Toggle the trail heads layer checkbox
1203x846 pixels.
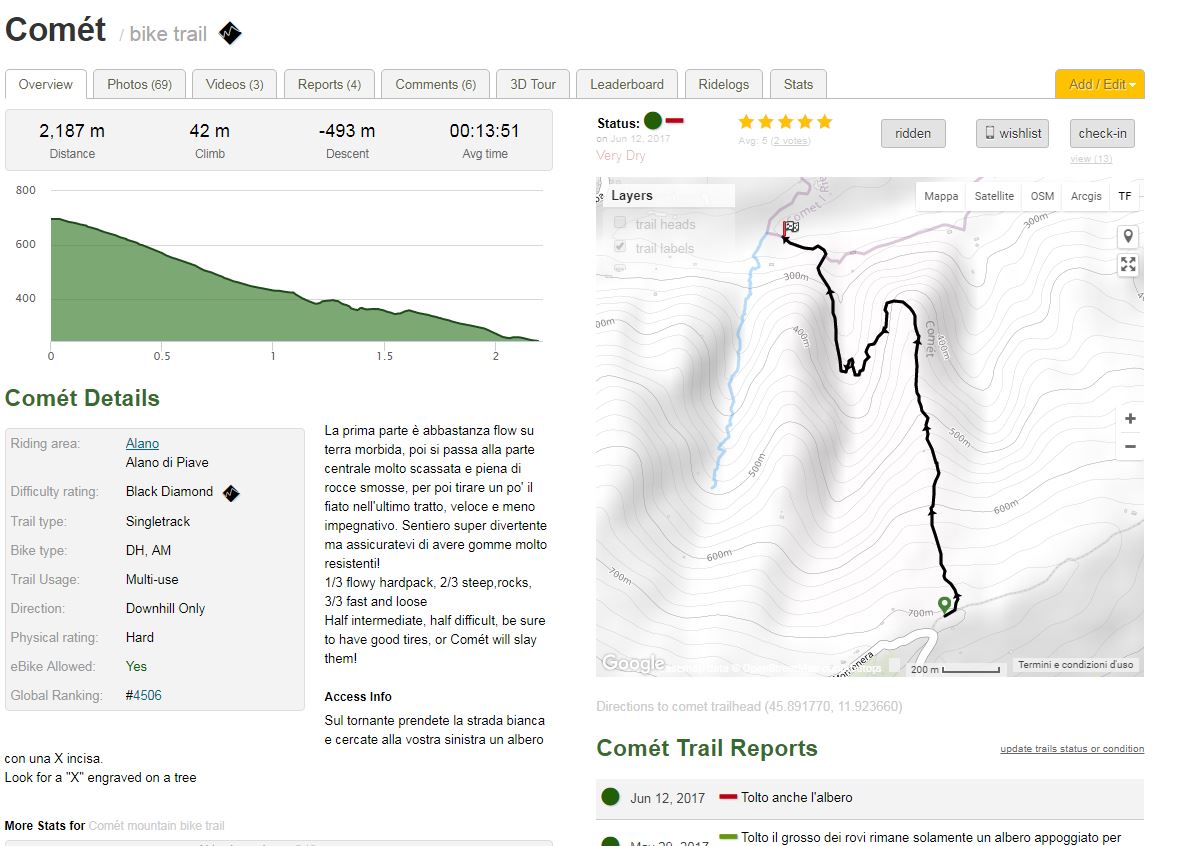[x=620, y=223]
